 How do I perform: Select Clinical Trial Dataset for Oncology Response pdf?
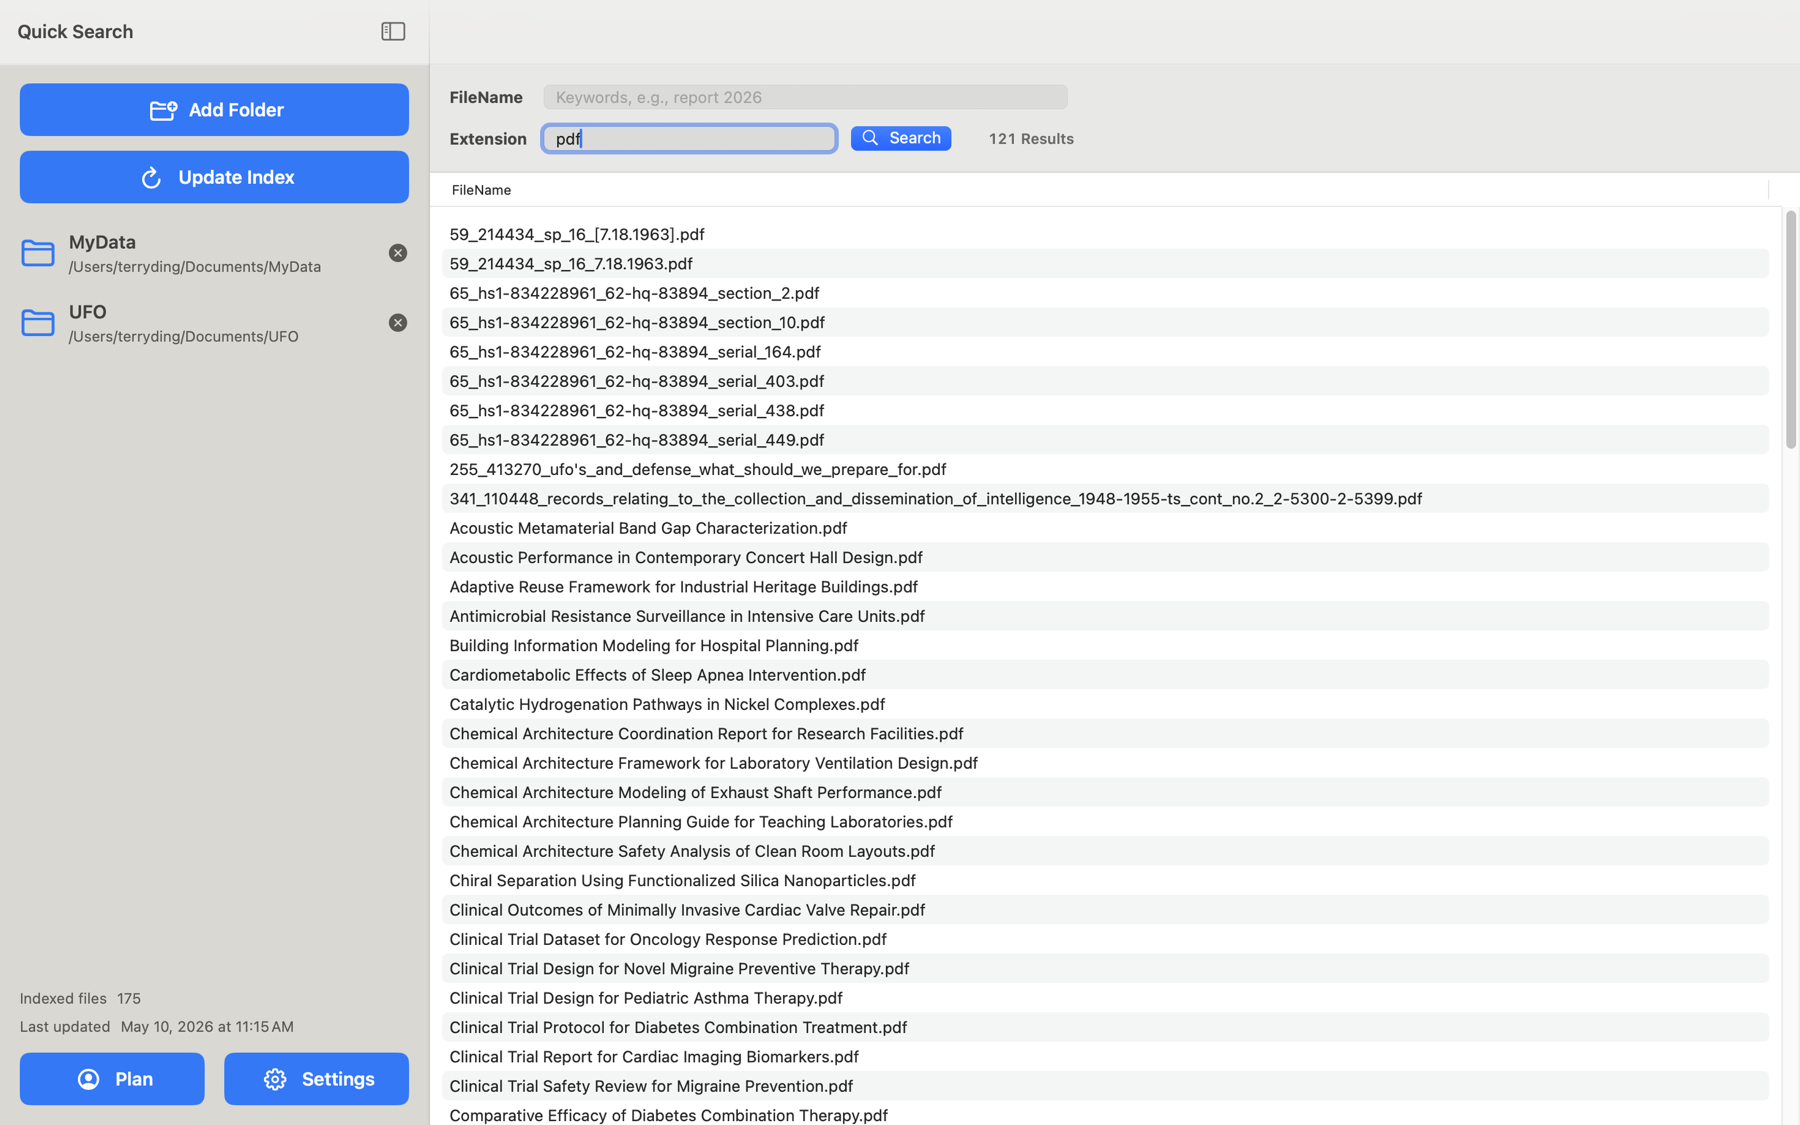point(1105,940)
